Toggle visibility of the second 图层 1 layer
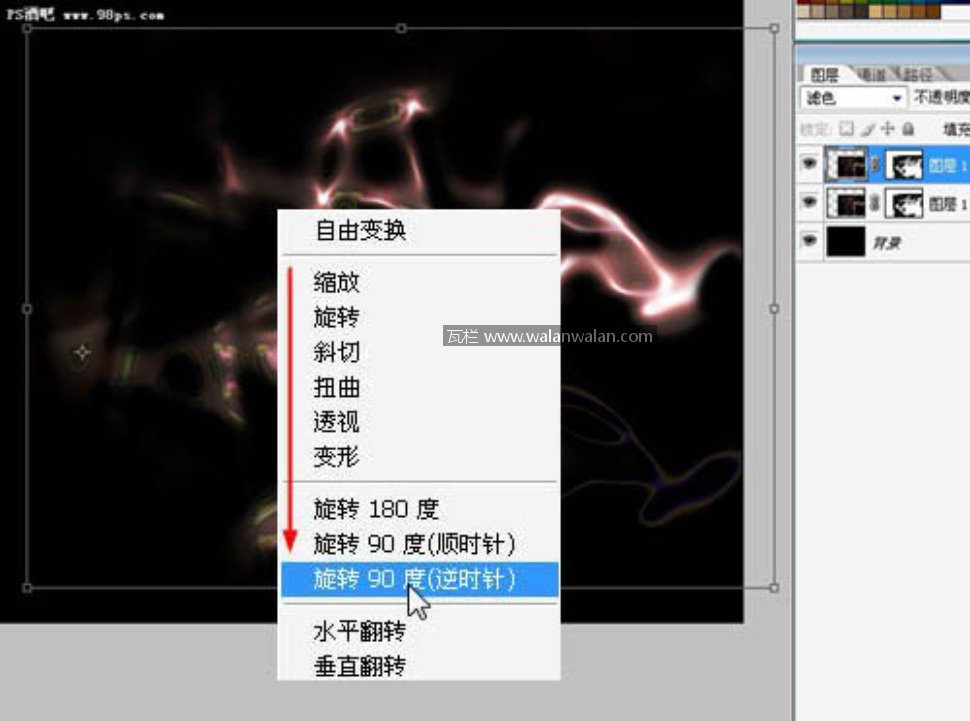Screen dimensions: 970x721 (809, 203)
